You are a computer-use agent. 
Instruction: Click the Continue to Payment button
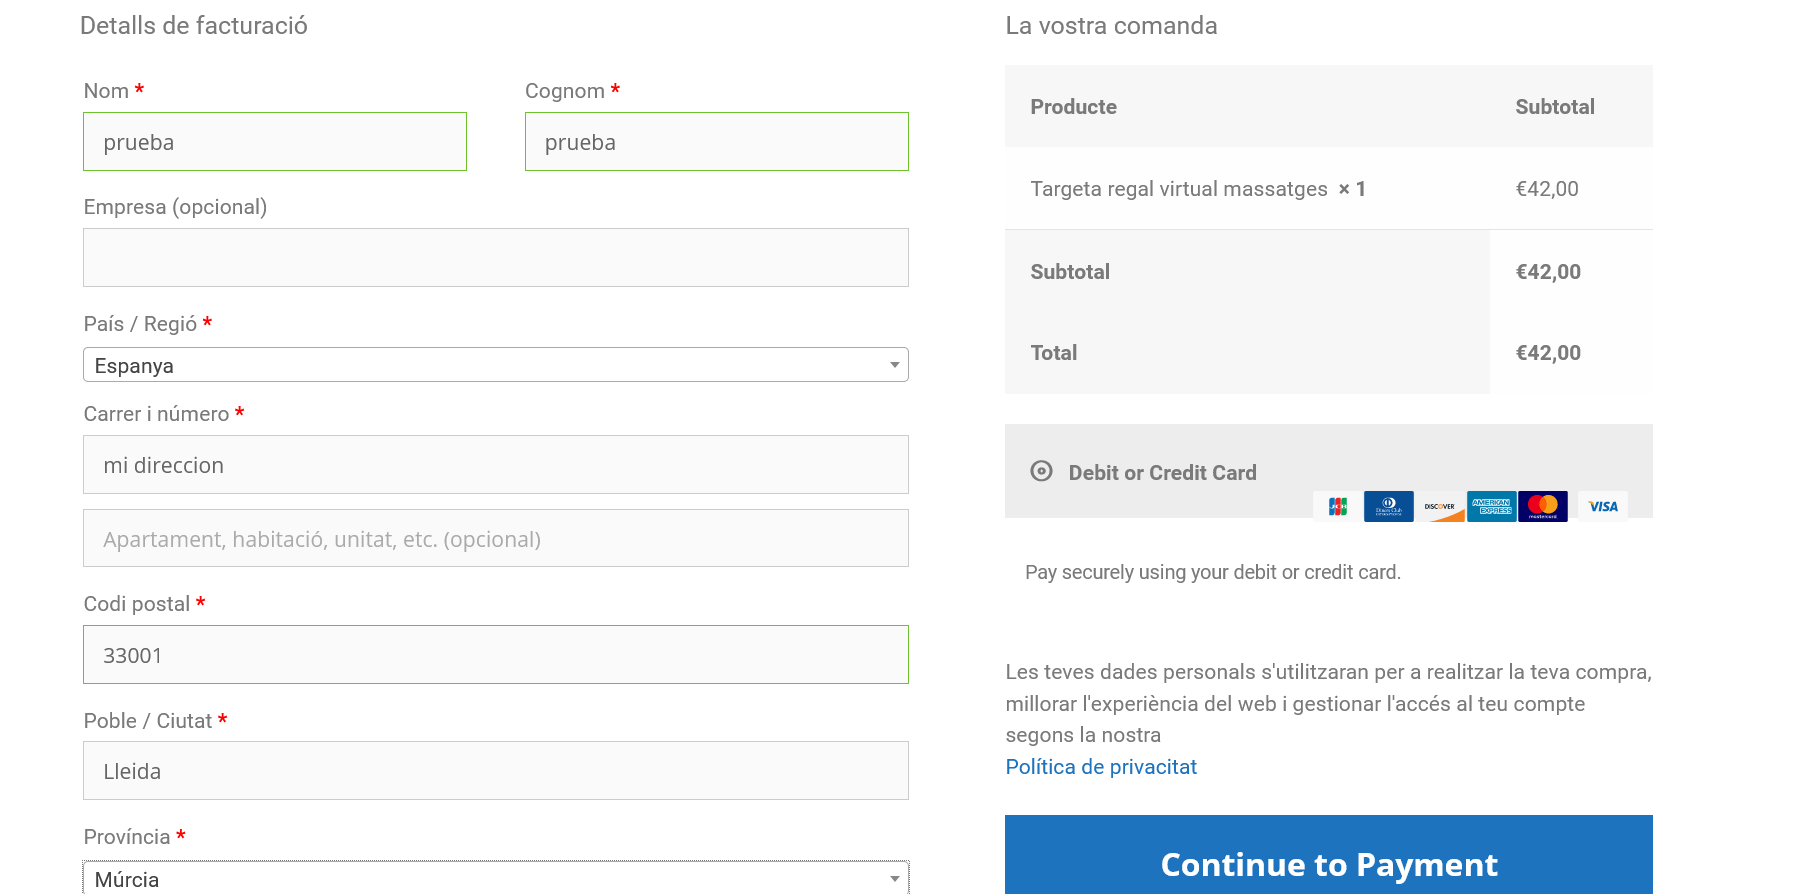tap(1329, 855)
